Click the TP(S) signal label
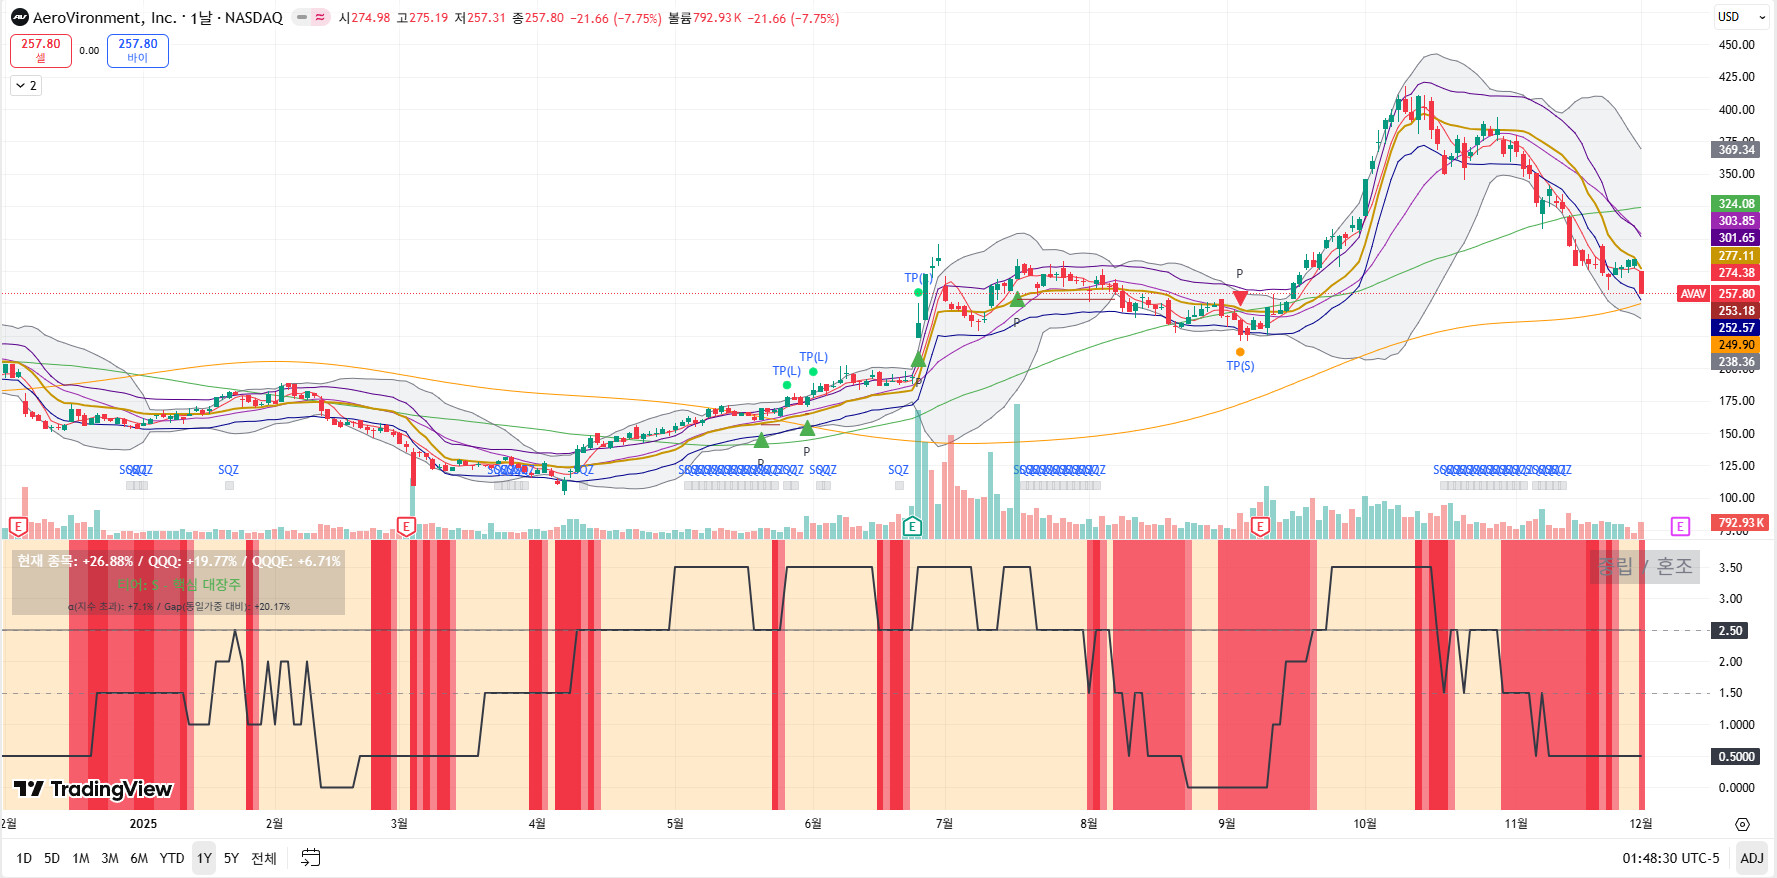 click(x=1240, y=366)
